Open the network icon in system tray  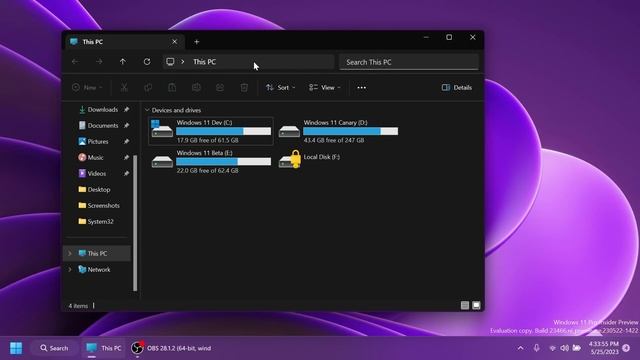click(x=552, y=348)
